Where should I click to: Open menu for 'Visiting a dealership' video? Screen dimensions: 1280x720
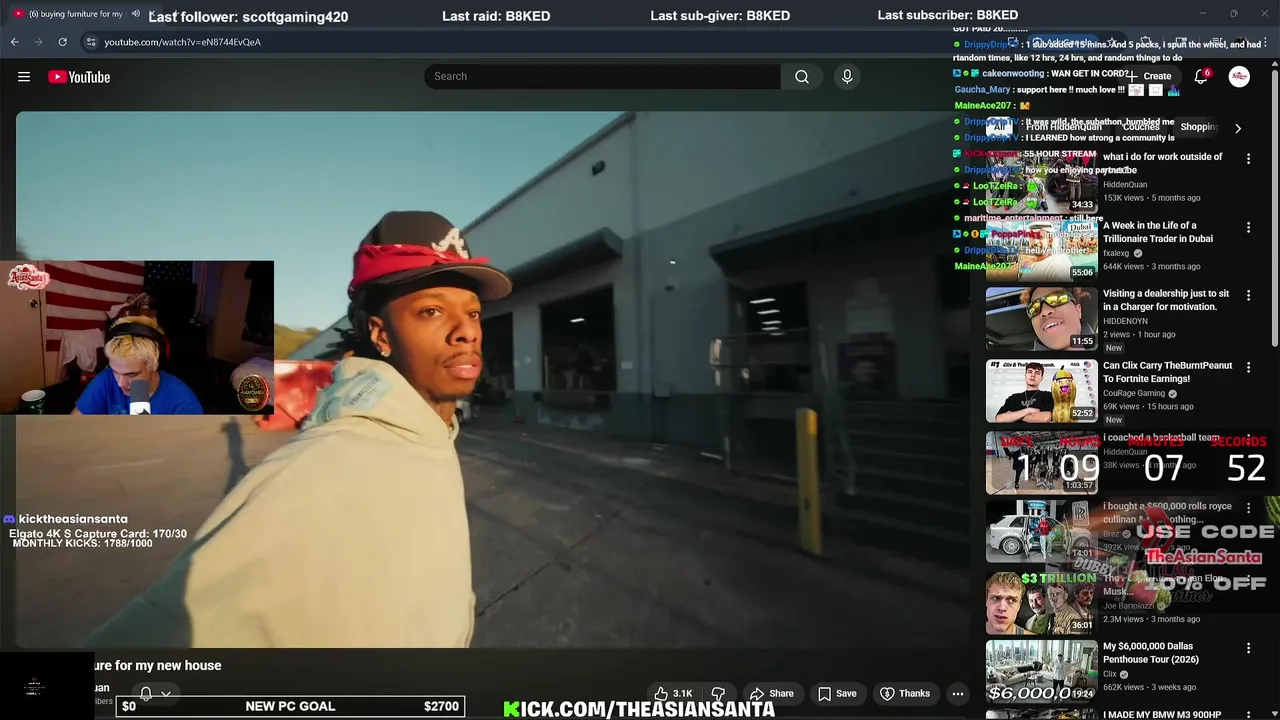(1248, 296)
